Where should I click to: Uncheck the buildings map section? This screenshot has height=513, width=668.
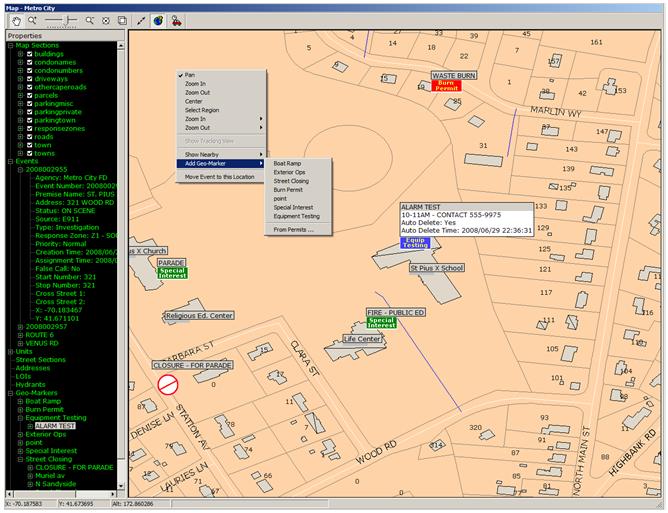tap(29, 53)
